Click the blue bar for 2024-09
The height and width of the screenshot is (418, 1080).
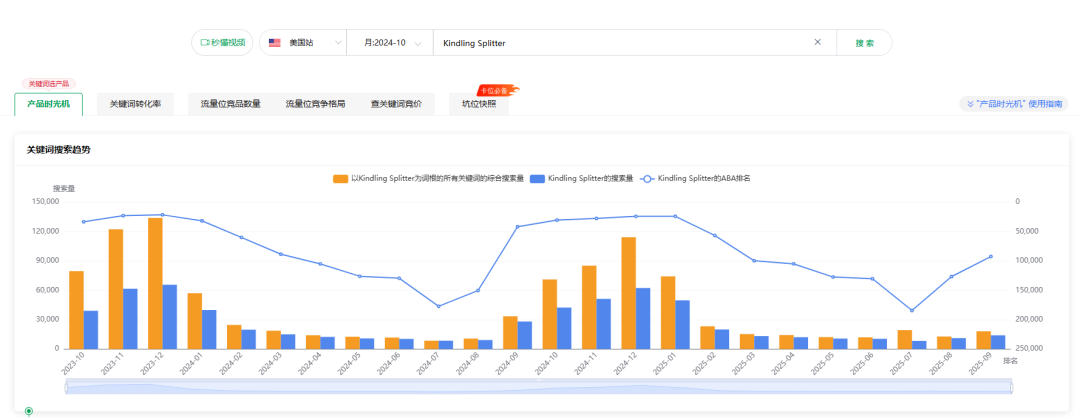pos(525,335)
